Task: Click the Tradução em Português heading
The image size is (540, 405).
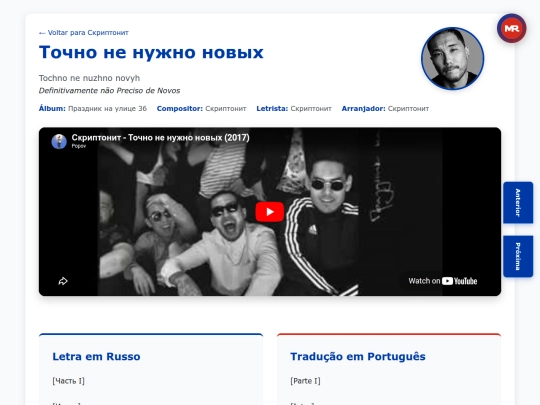Action: point(358,356)
